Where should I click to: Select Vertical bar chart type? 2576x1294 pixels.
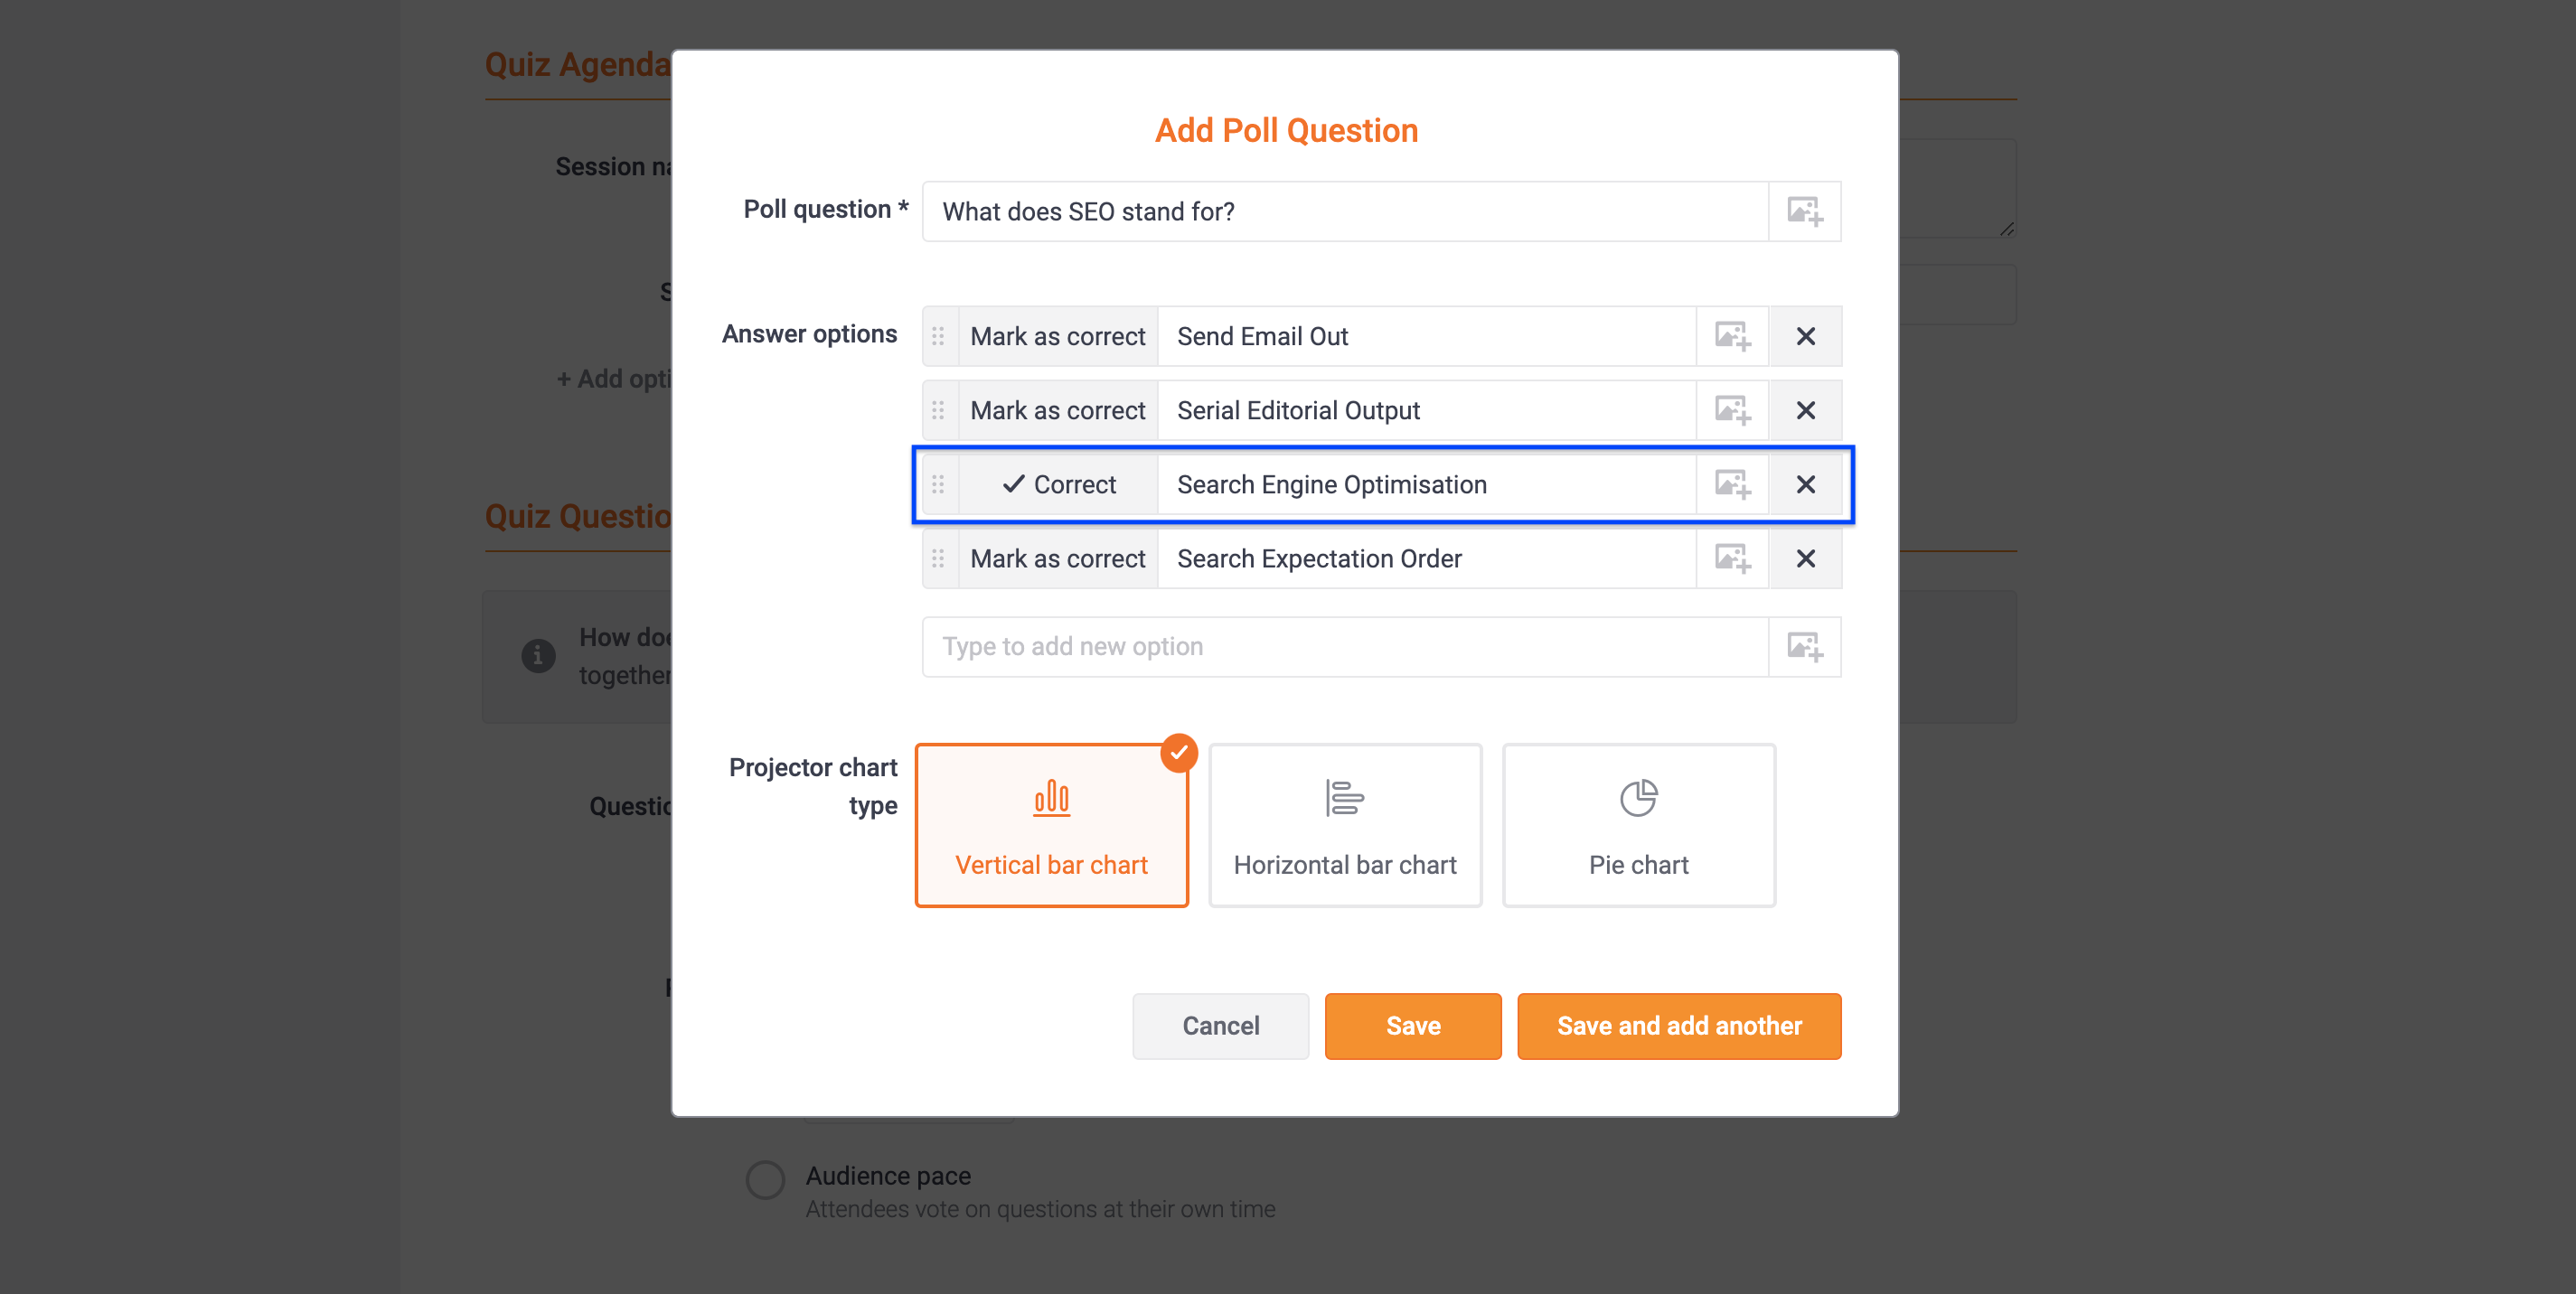pos(1051,825)
